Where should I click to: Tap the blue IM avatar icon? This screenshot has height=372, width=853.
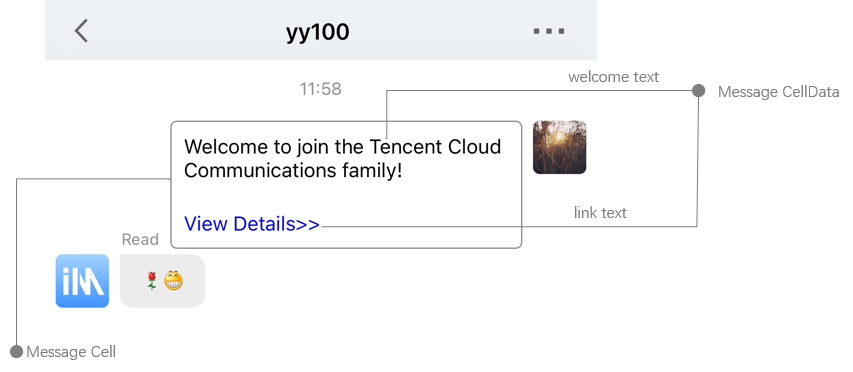point(82,281)
